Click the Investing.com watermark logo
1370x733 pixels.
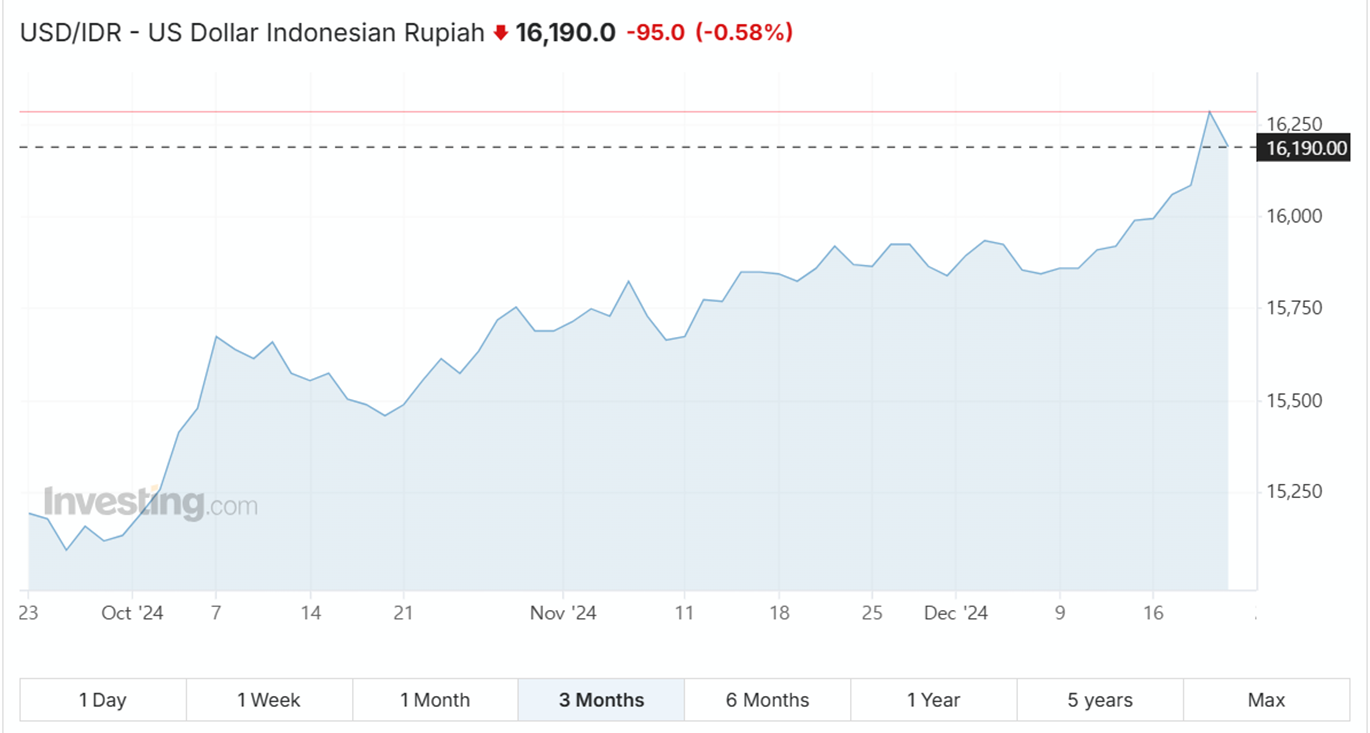coord(150,503)
